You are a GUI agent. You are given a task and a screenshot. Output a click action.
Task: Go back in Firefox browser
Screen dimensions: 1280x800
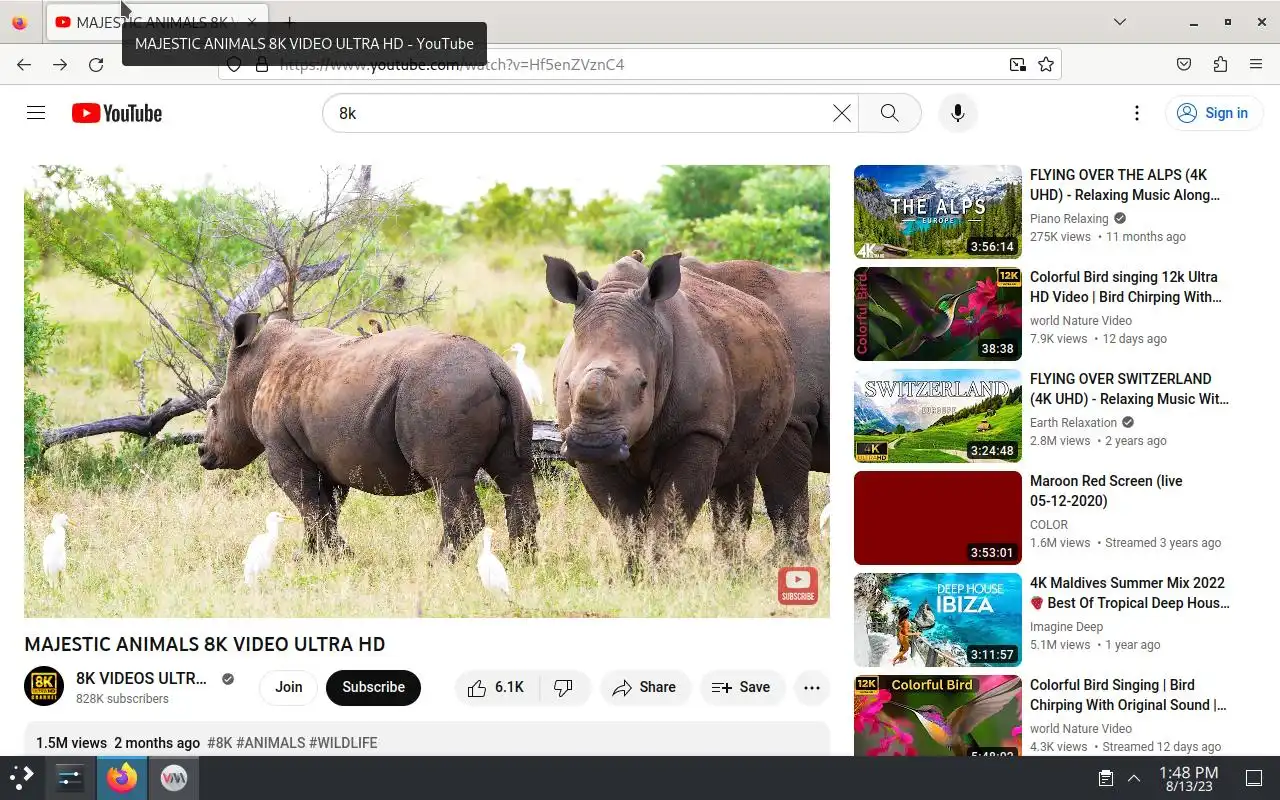24,65
